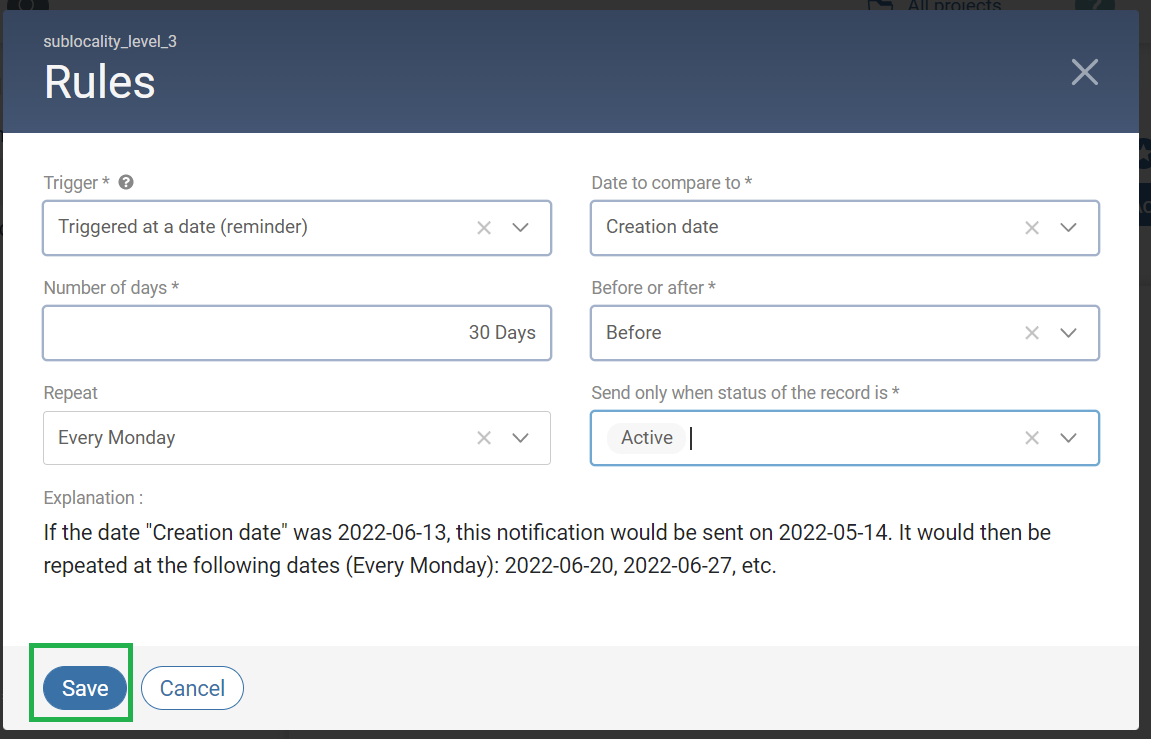Screen dimensions: 1151x739
Task: Open the Date to compare to dropdown
Action: tap(1068, 227)
